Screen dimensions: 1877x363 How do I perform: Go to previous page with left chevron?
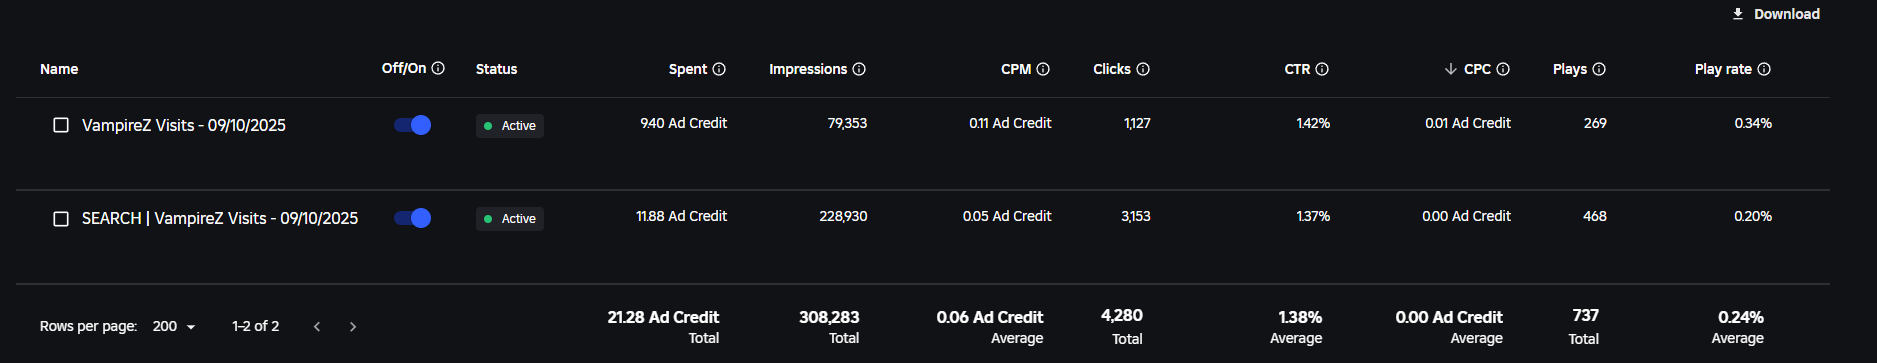click(x=317, y=326)
